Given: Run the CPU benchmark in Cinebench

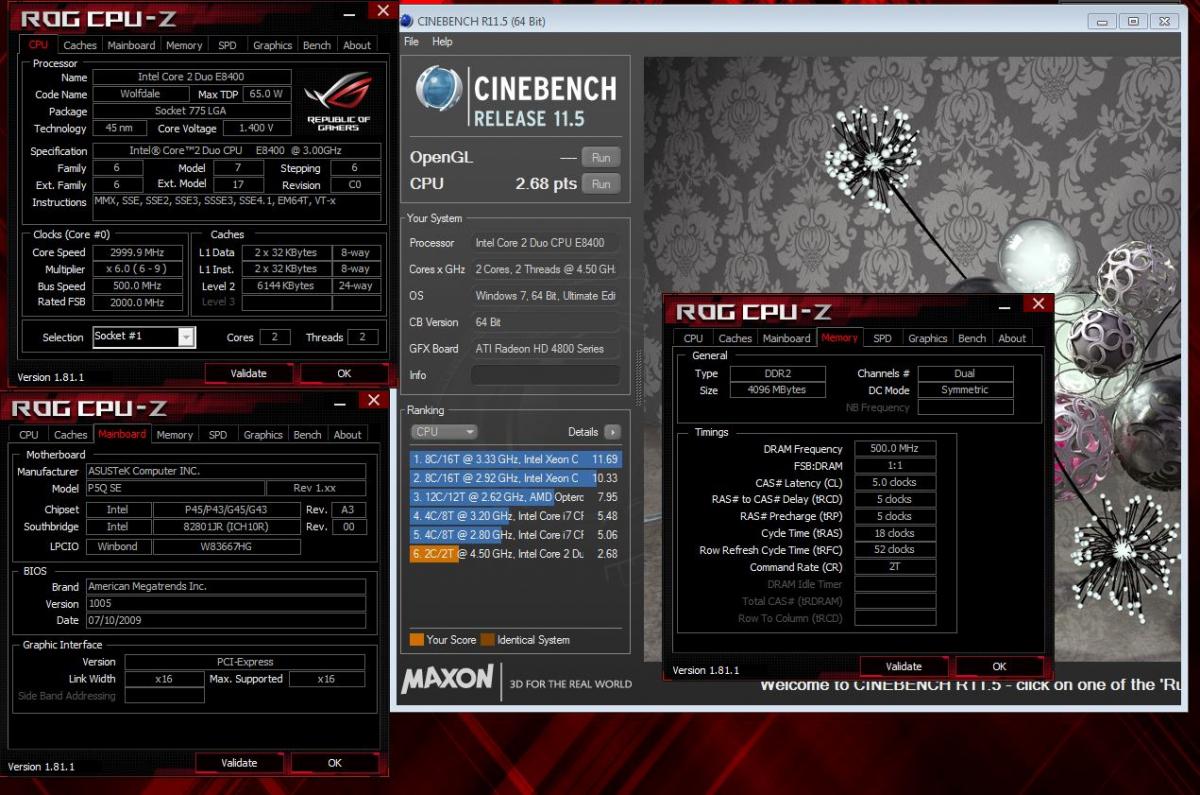Looking at the screenshot, I should (x=601, y=184).
